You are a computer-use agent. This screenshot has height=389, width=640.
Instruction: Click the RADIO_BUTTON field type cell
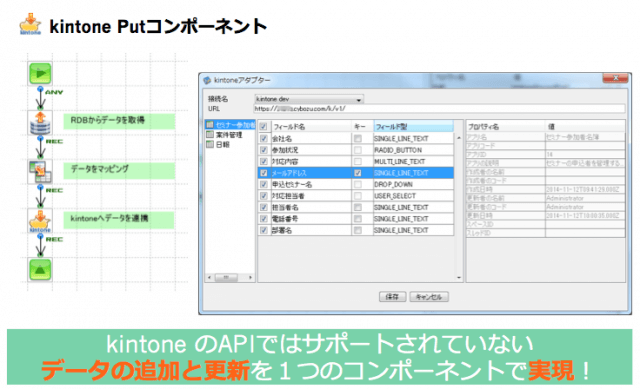(413, 150)
